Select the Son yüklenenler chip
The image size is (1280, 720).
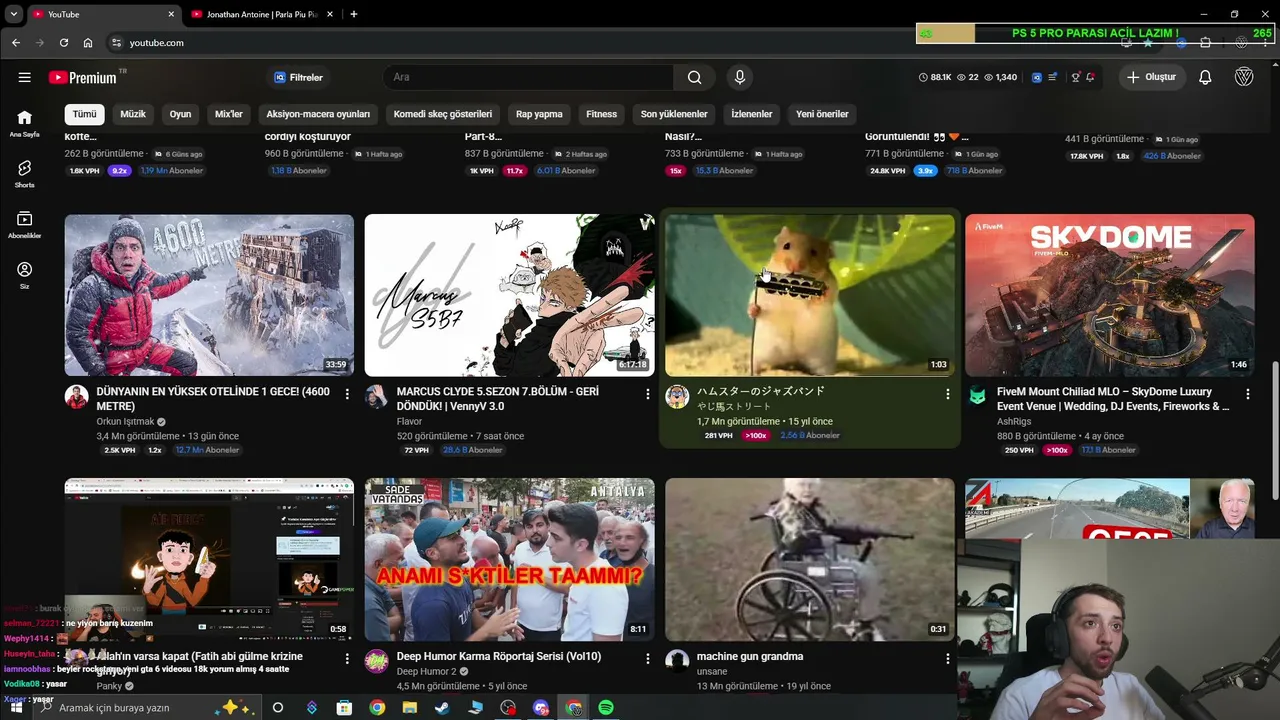pos(674,114)
